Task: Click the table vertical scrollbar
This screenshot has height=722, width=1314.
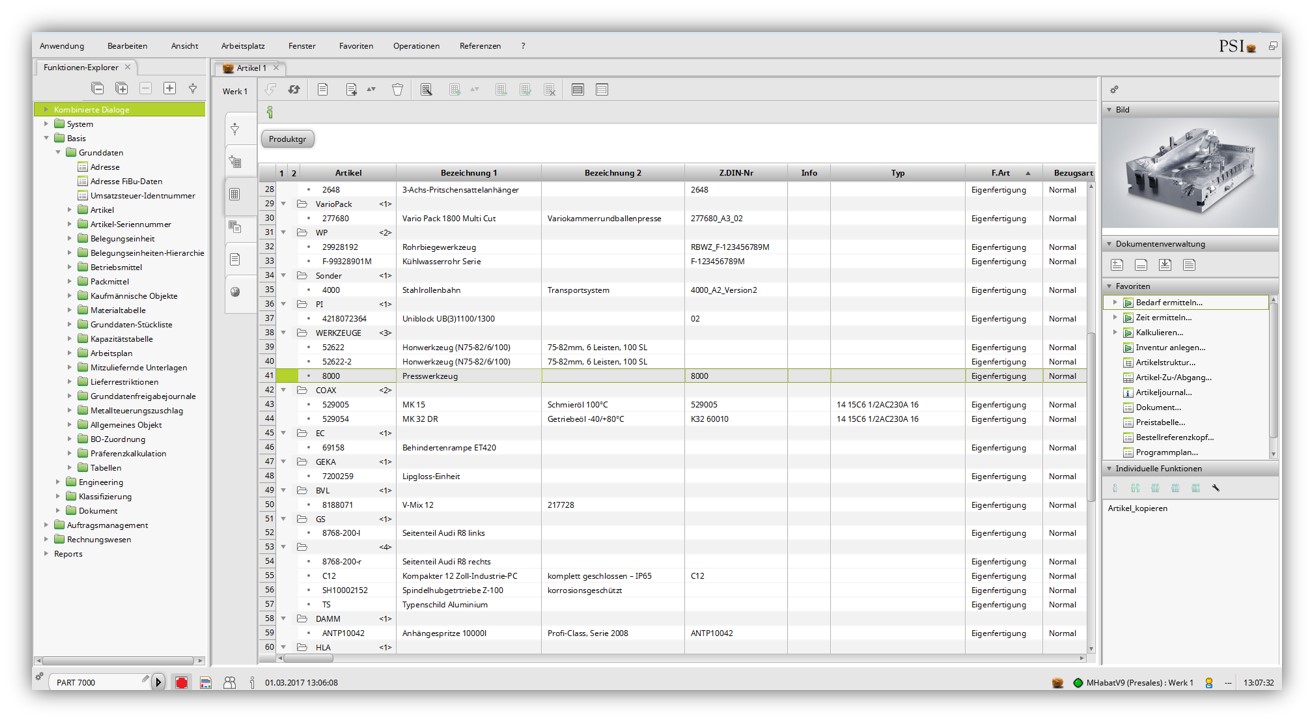Action: [1089, 417]
